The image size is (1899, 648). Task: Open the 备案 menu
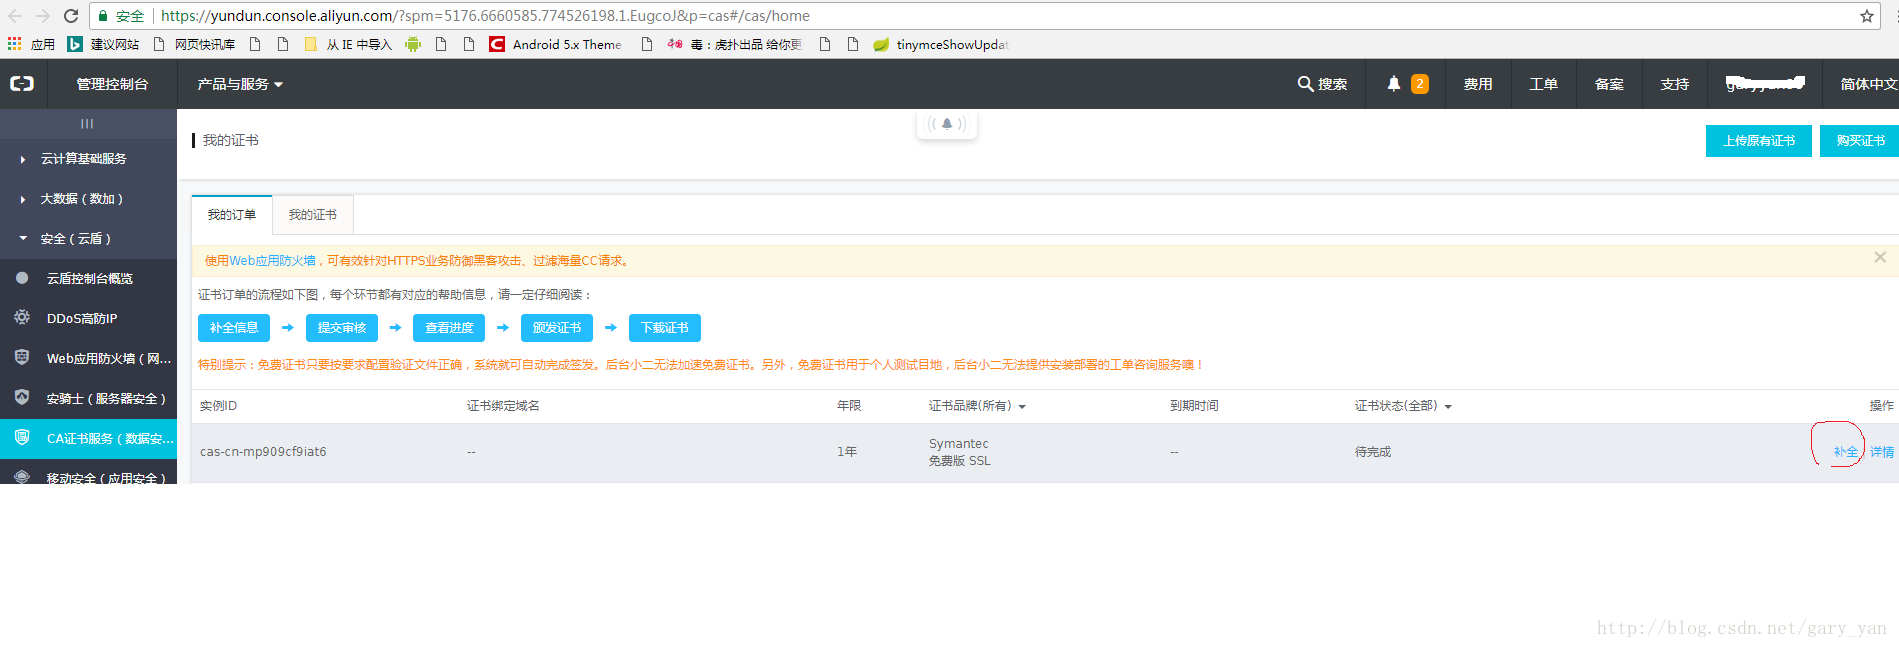click(x=1609, y=84)
